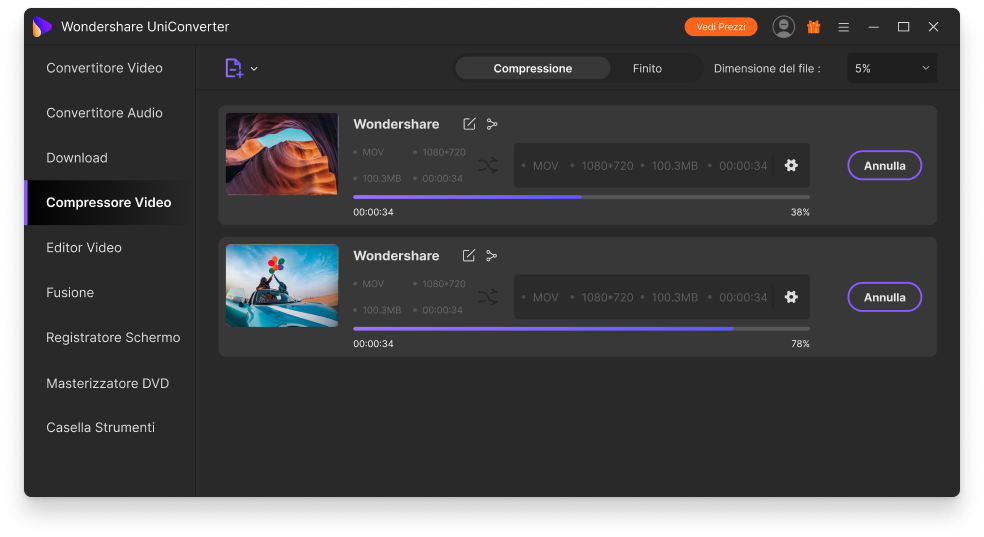Click the canyon video thumbnail
Screen dimensions: 984x537
(282, 154)
